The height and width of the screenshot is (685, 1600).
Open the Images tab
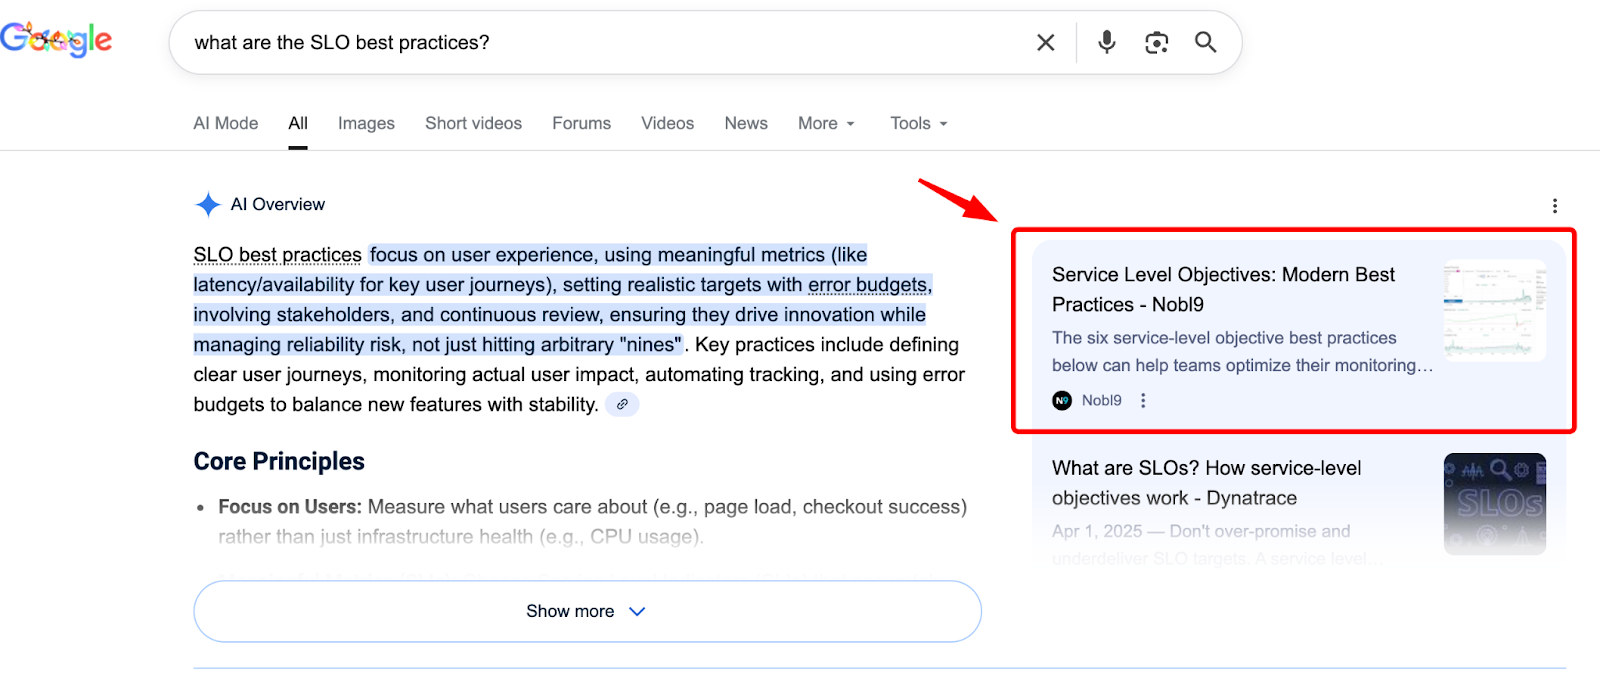pyautogui.click(x=366, y=123)
